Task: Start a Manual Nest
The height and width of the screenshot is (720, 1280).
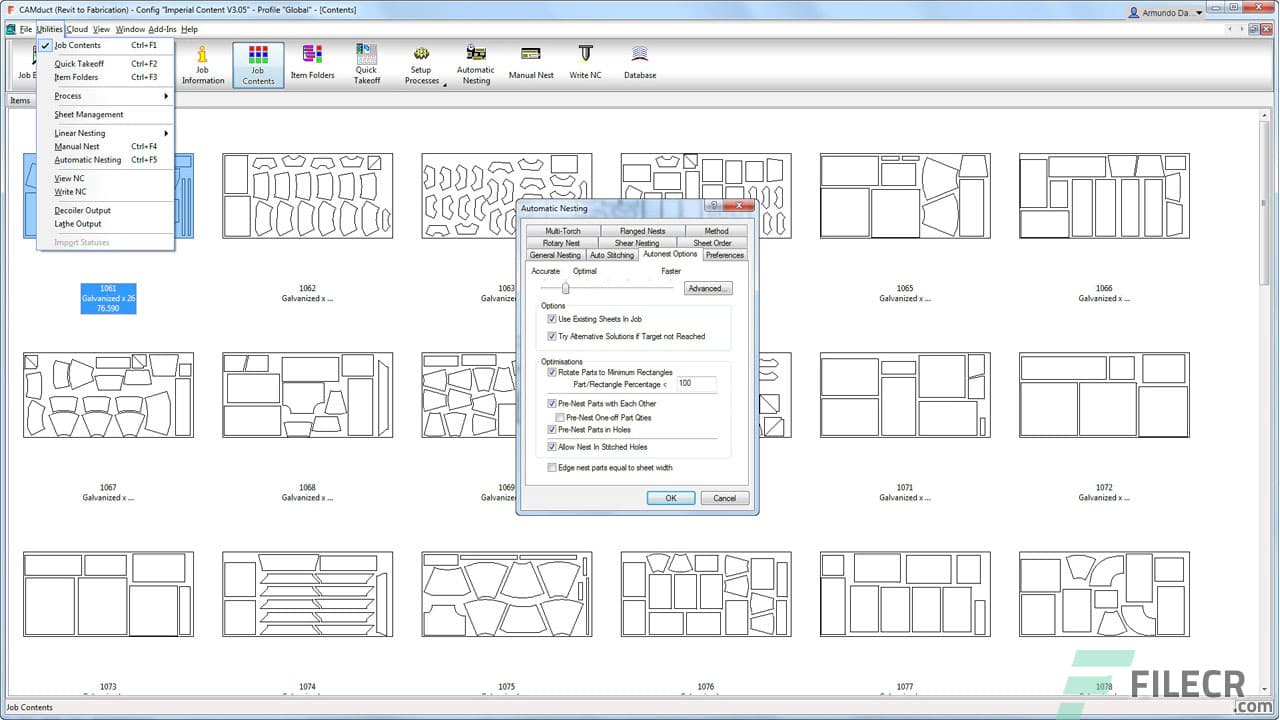Action: pos(530,62)
